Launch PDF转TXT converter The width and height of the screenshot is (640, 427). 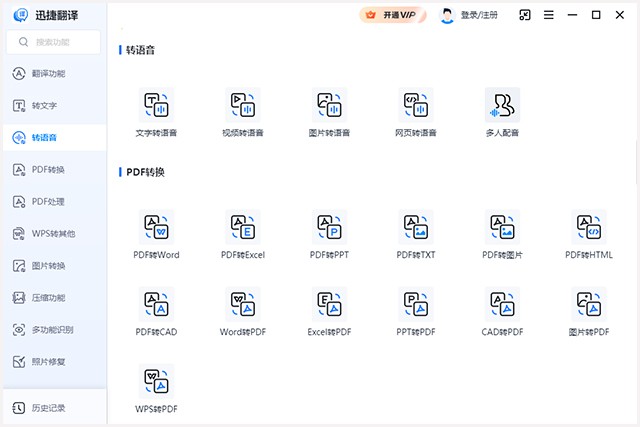(416, 234)
